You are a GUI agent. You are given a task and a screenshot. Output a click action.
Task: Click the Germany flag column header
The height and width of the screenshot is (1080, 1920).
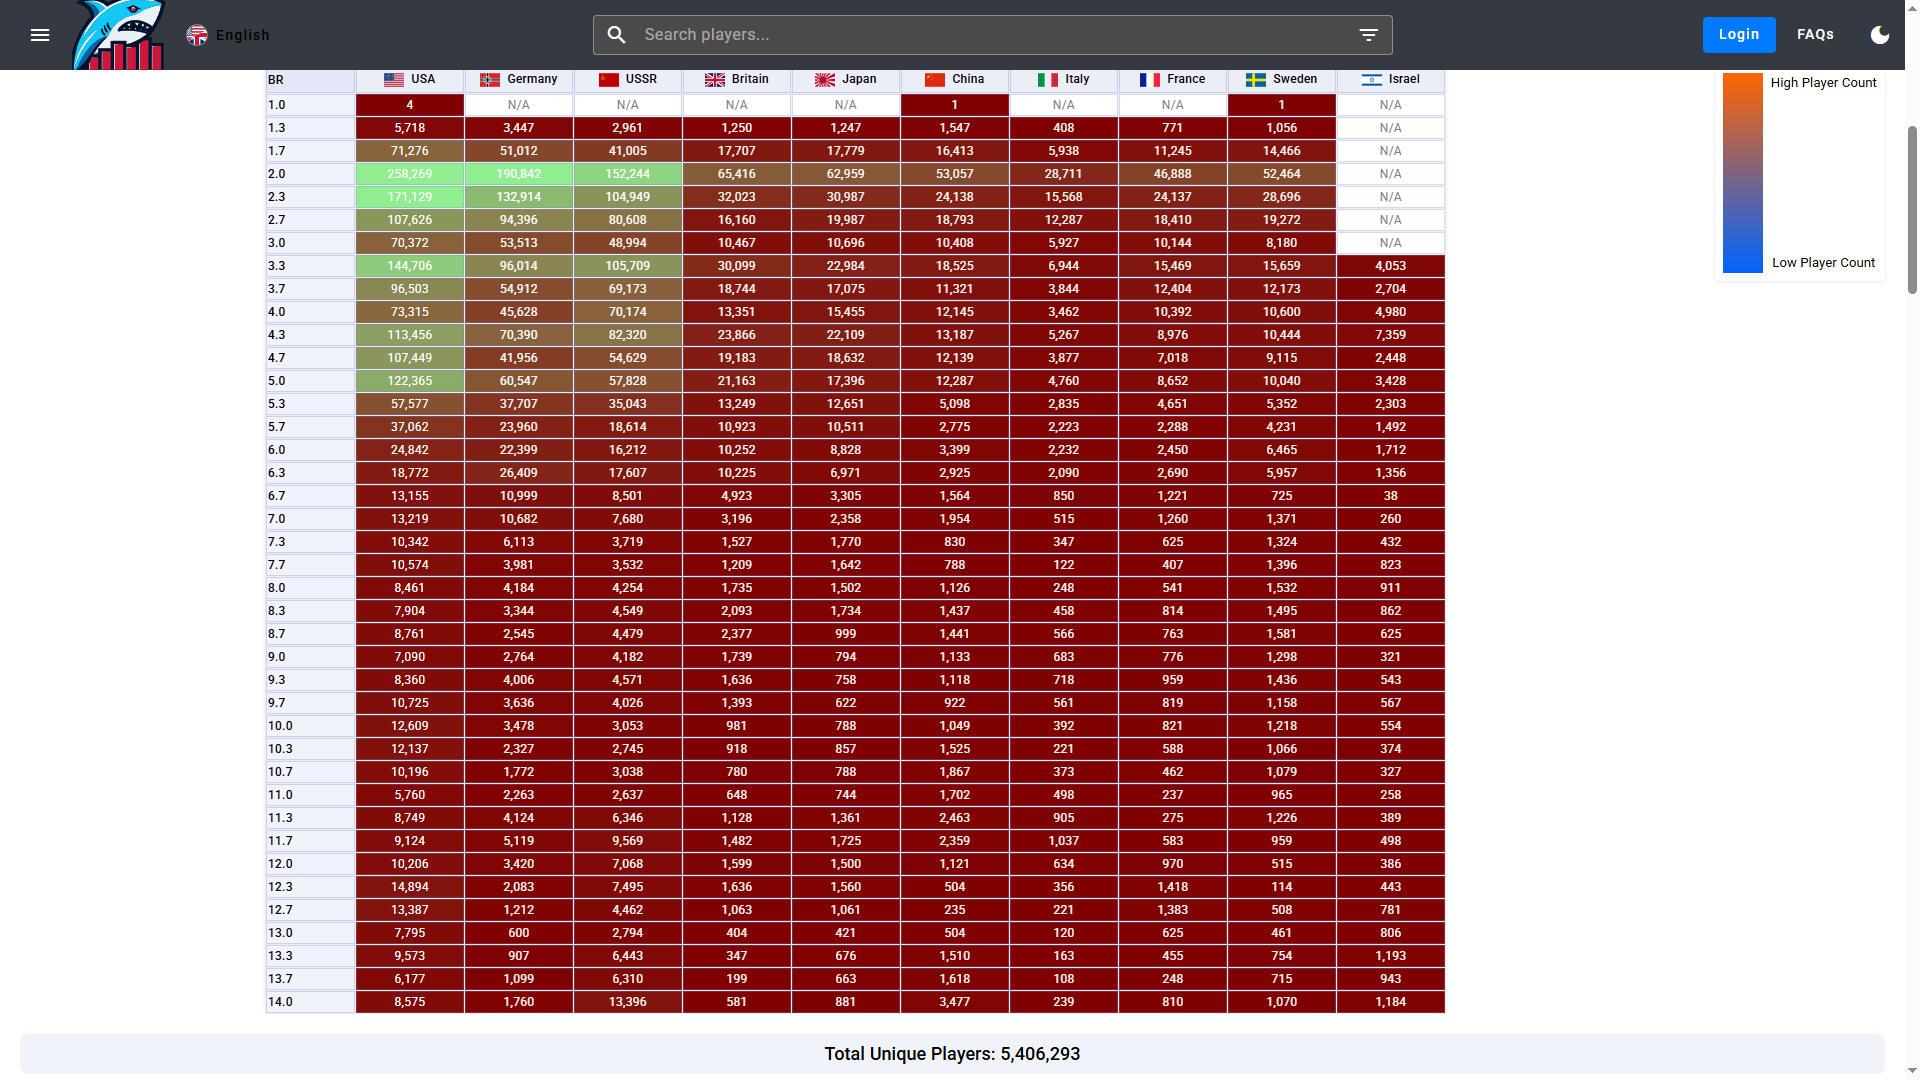coord(519,79)
